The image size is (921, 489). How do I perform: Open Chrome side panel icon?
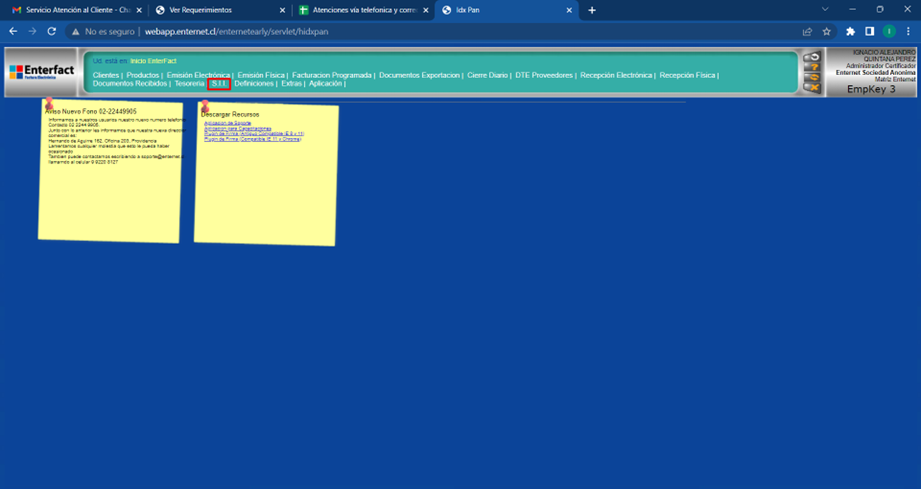[x=869, y=32]
